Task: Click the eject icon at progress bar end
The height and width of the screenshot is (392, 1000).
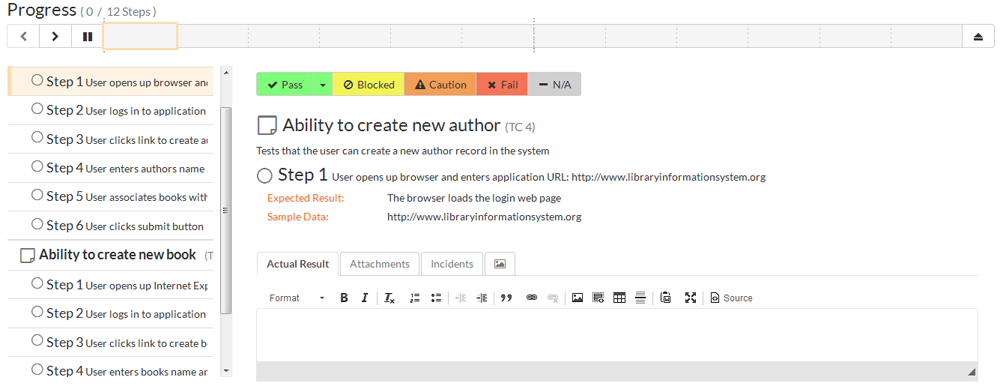Action: [978, 36]
